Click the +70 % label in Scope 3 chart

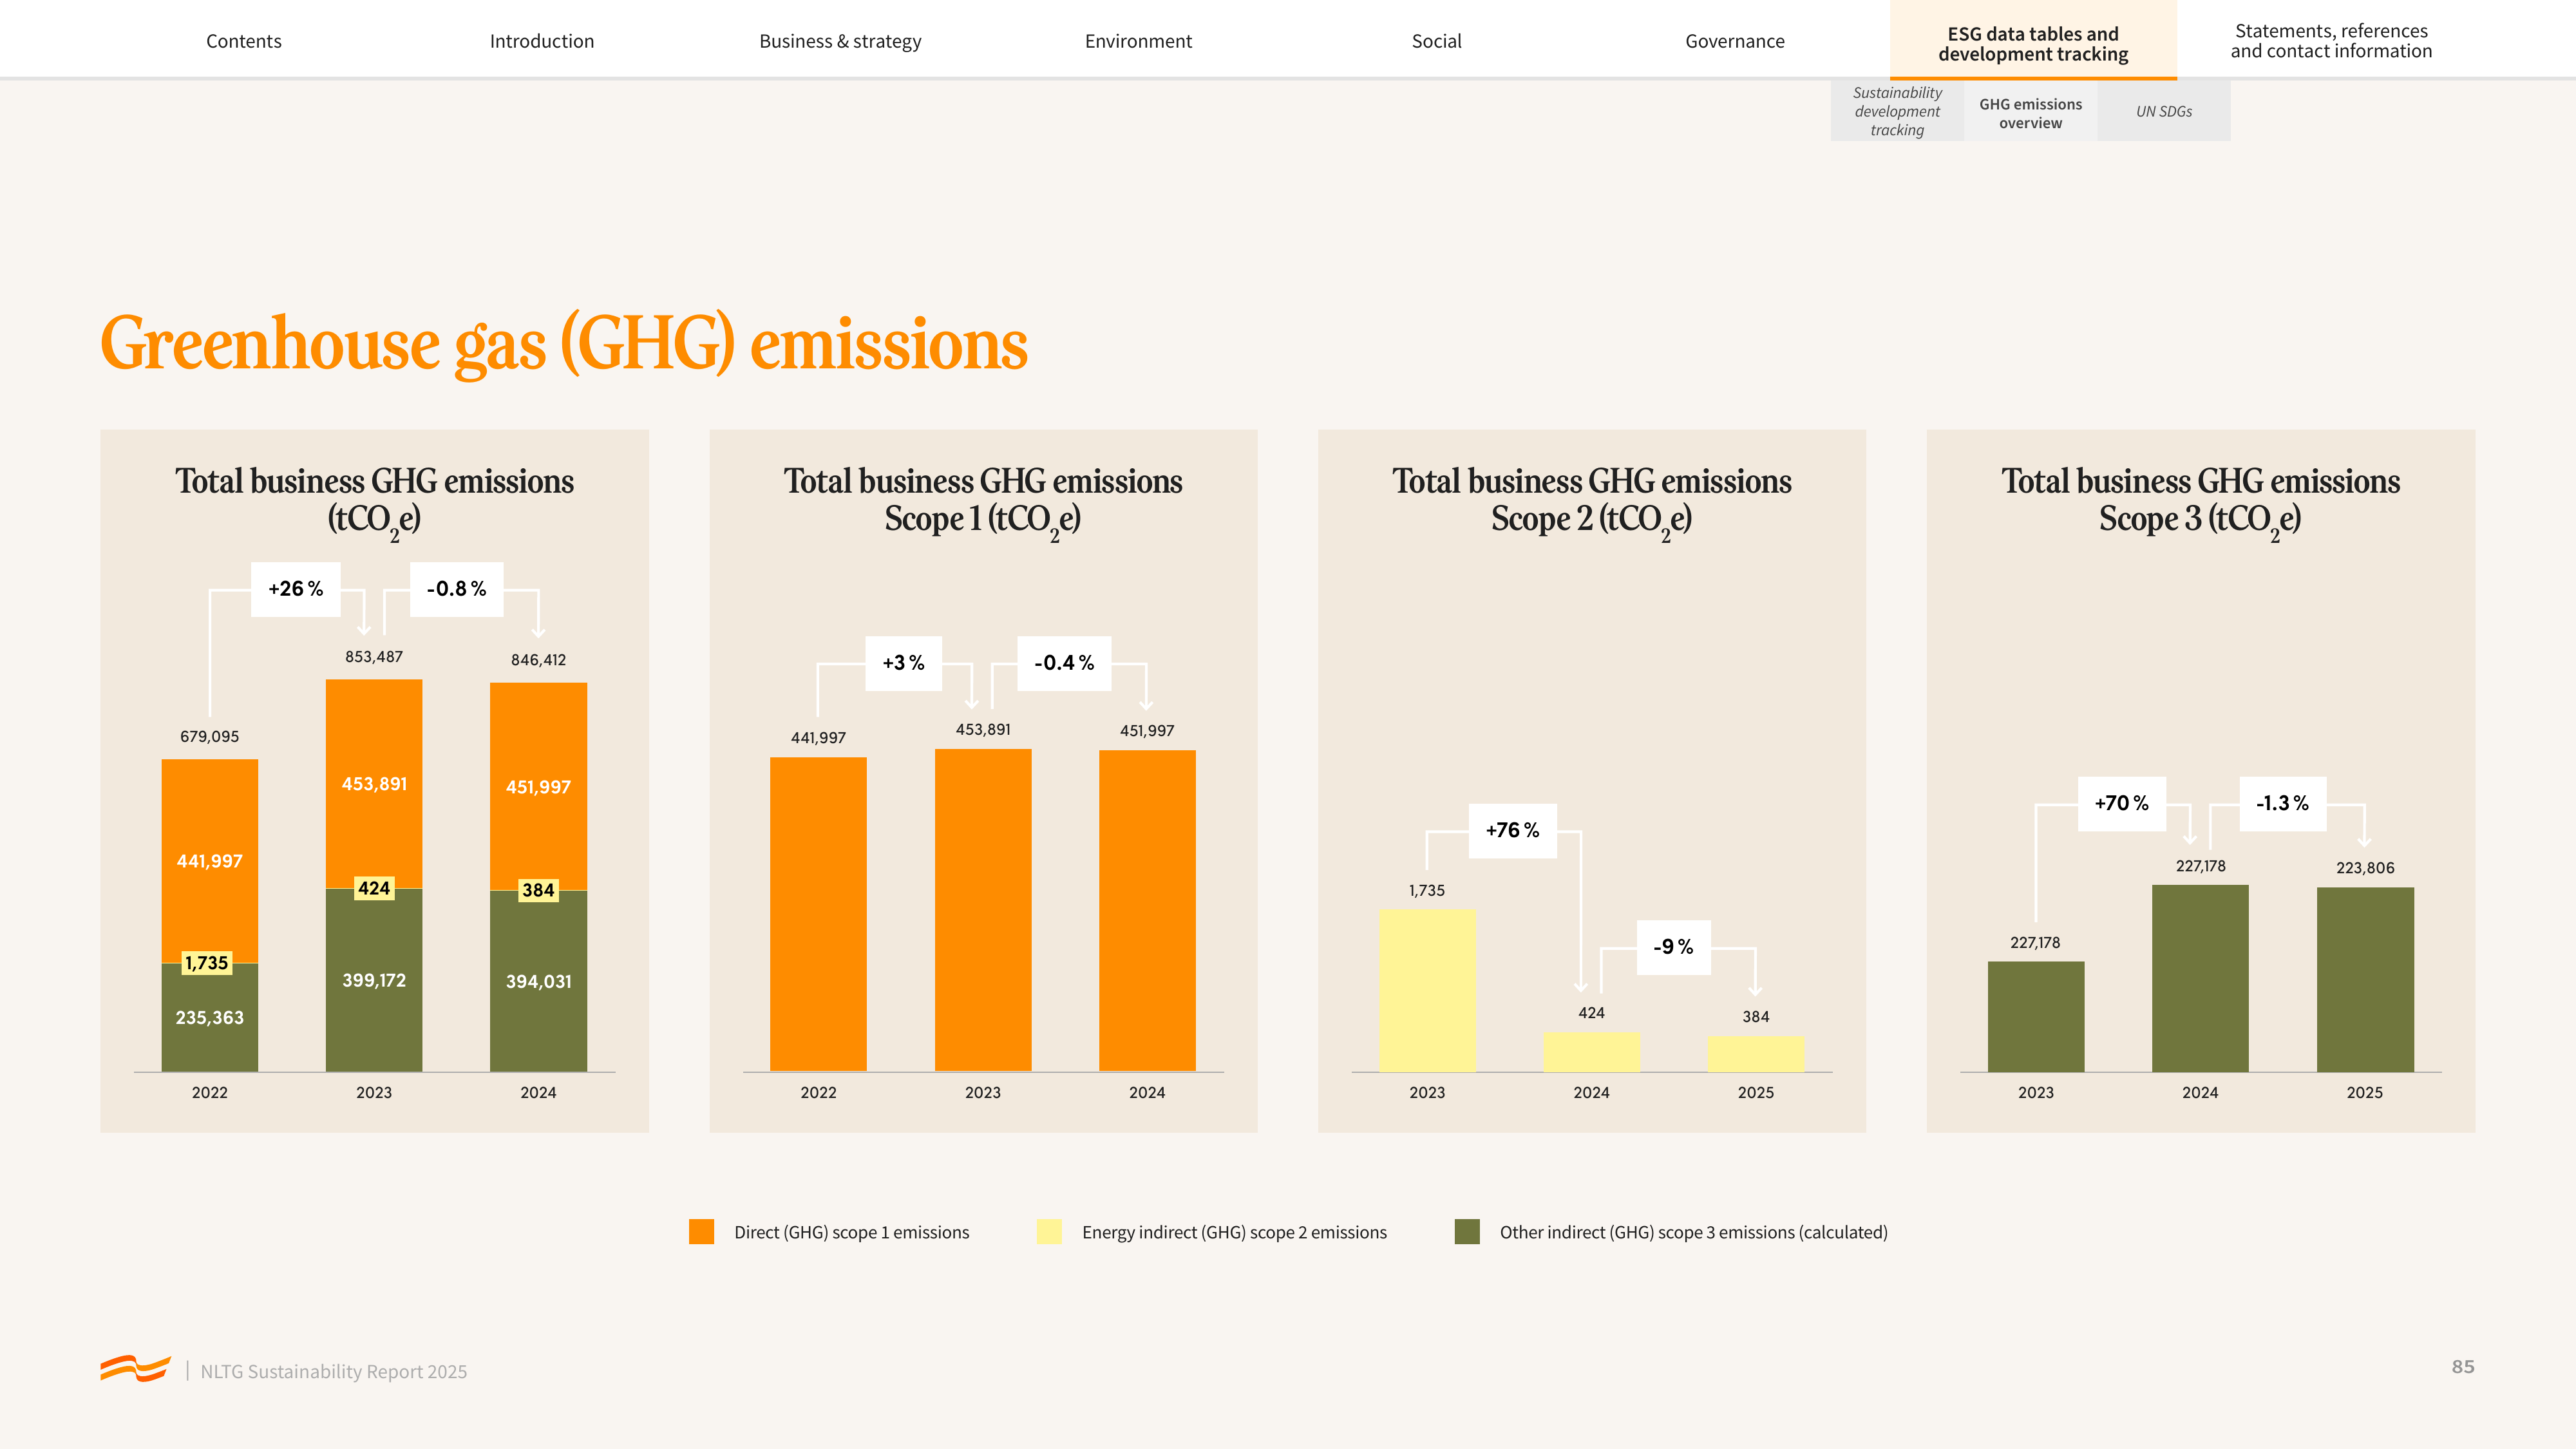click(x=2121, y=803)
